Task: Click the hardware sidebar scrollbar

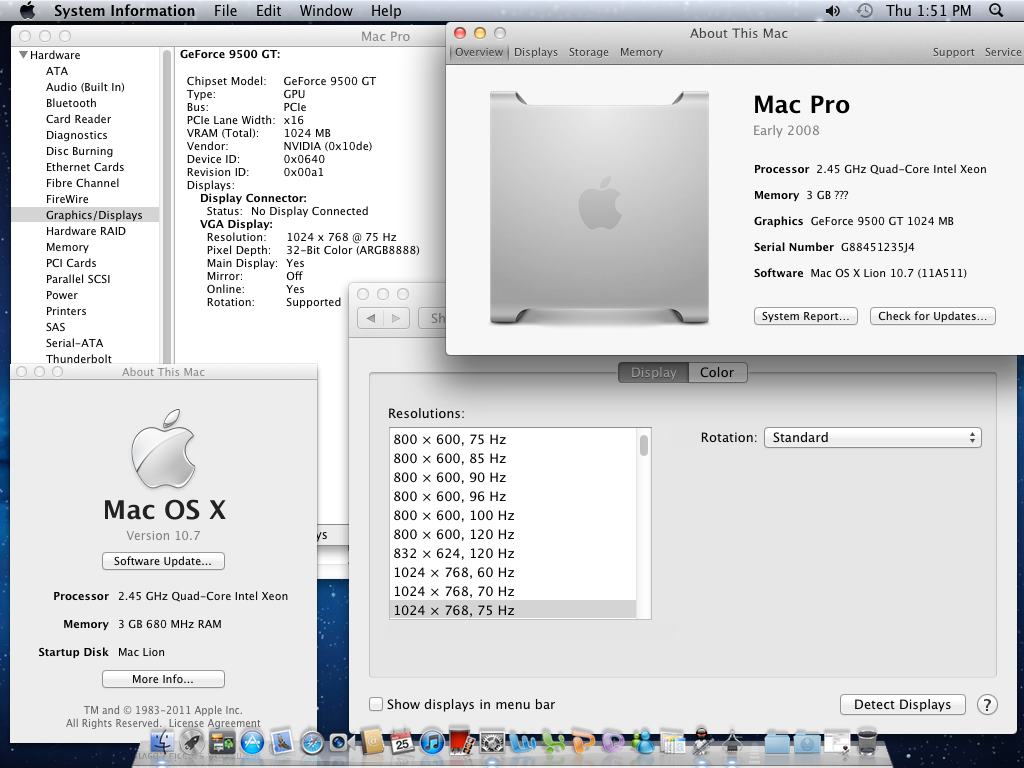Action: tap(167, 206)
